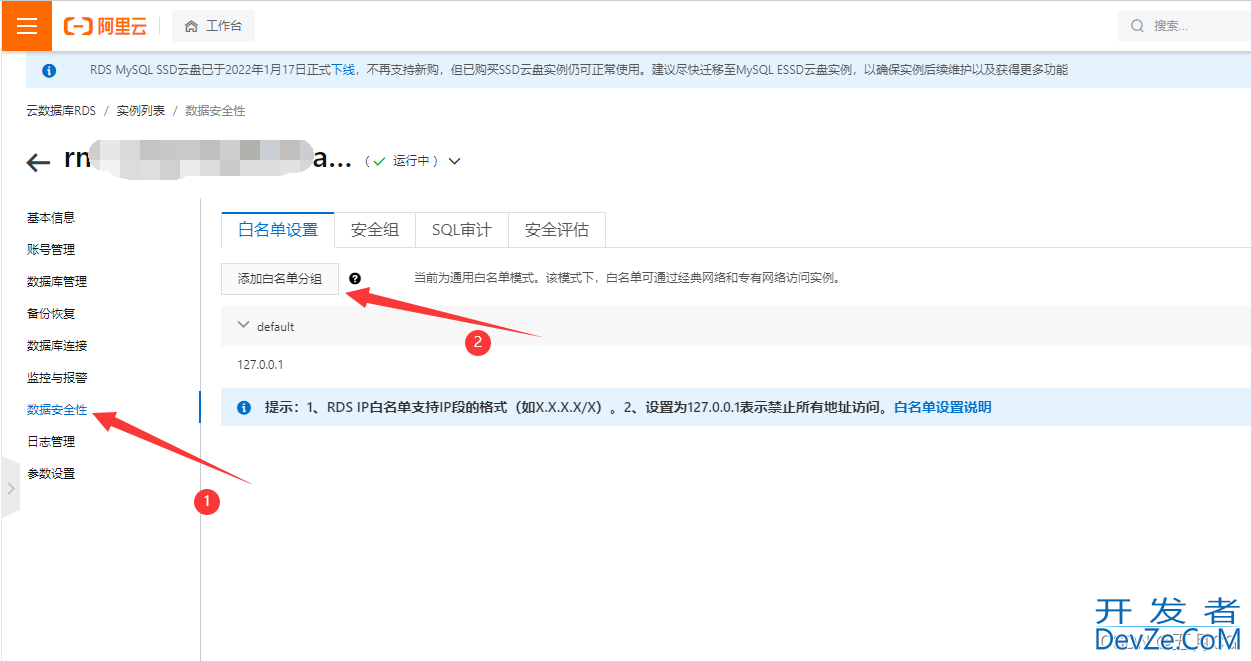This screenshot has height=661, width=1251.
Task: Open 数据库管理 in sidebar
Action: pos(57,282)
